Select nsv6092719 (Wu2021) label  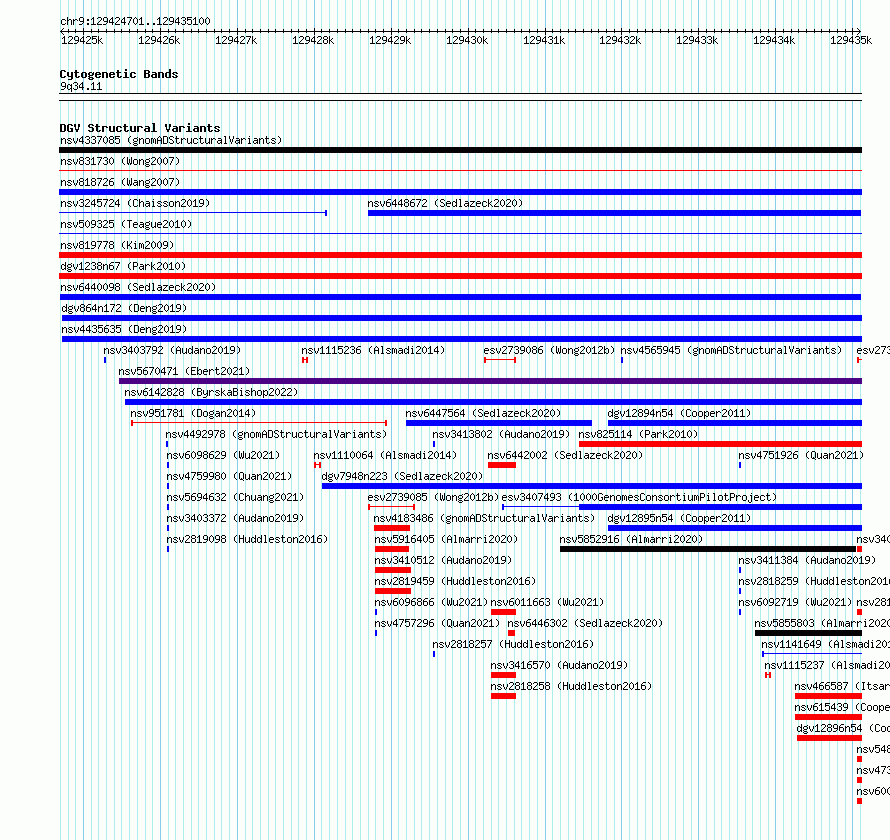(x=795, y=602)
